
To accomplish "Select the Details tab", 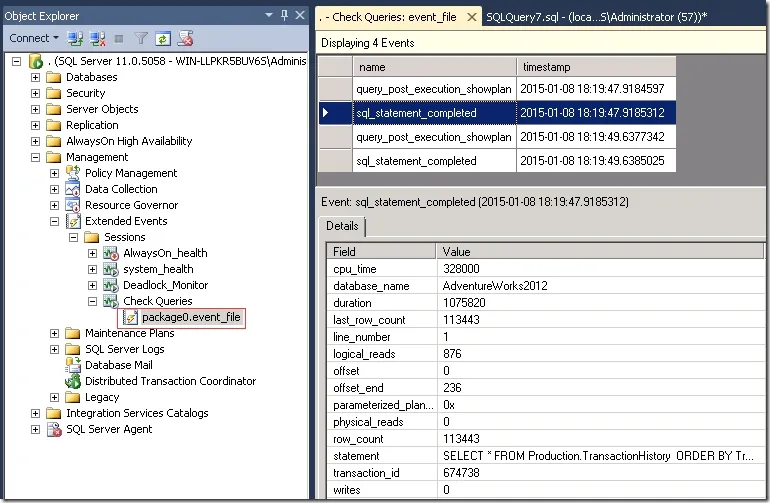I will coord(342,226).
